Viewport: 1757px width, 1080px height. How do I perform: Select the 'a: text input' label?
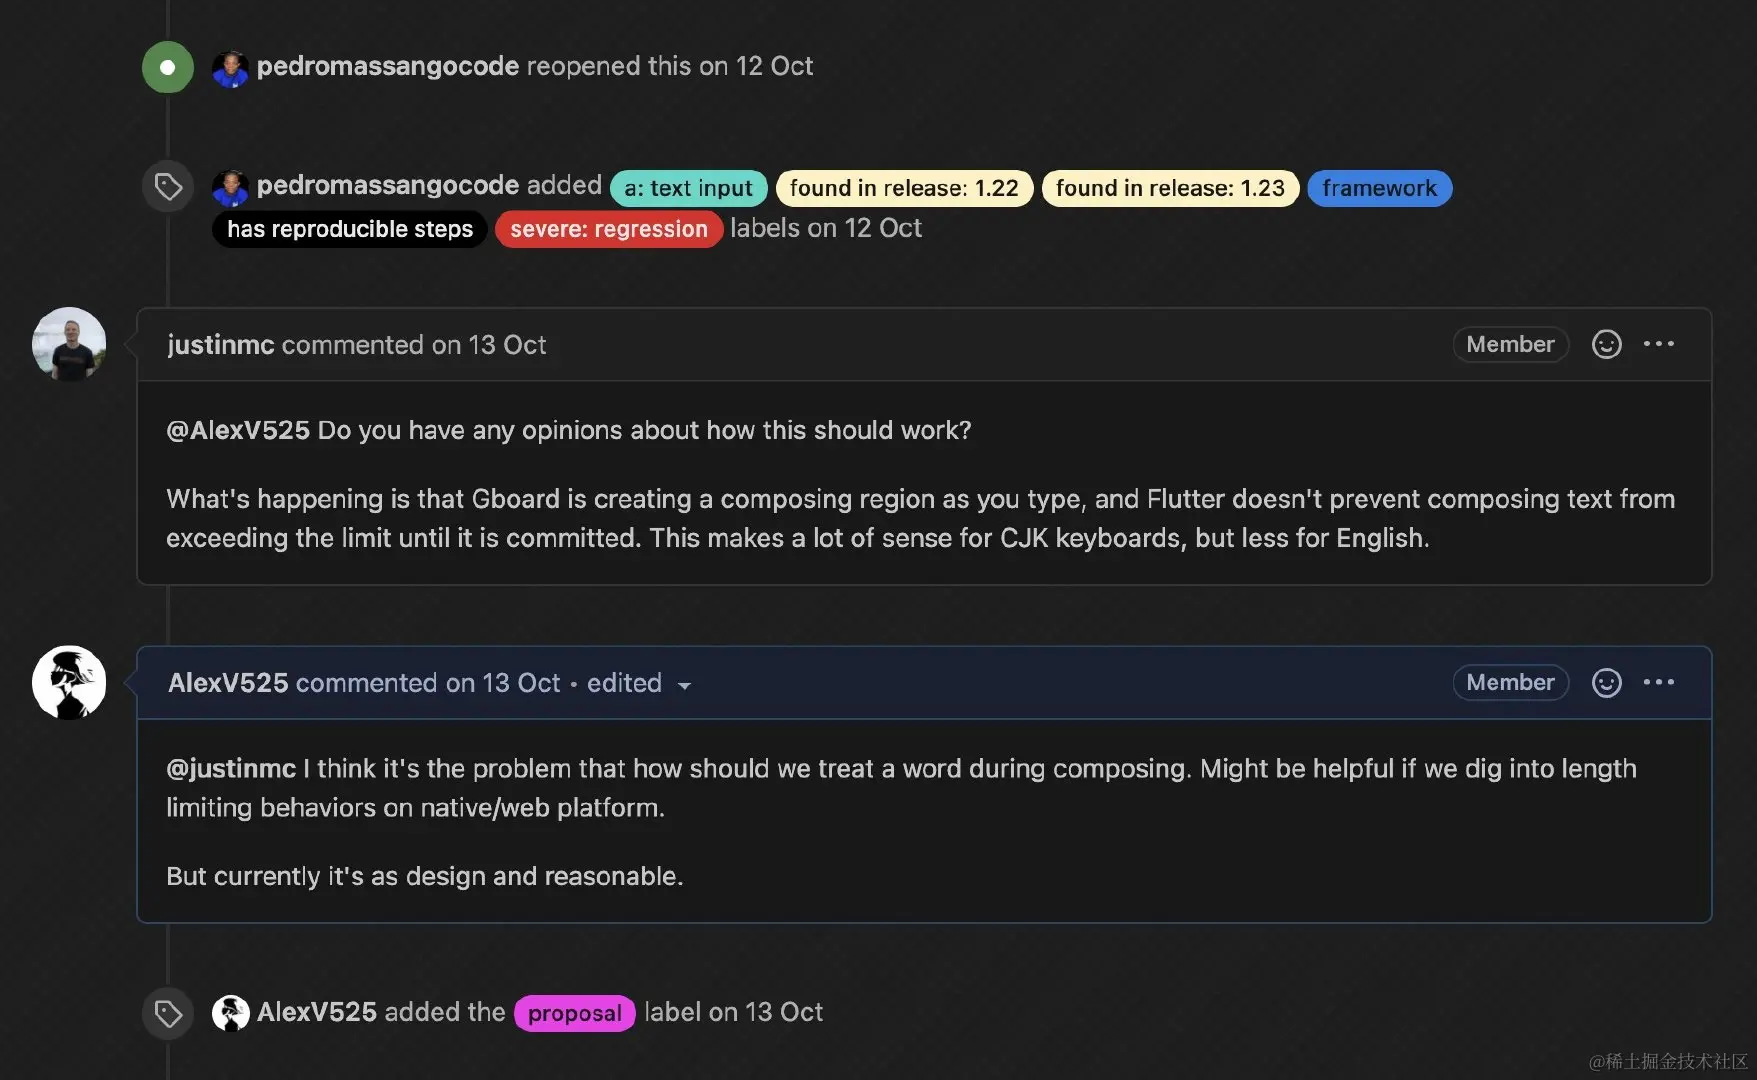688,188
